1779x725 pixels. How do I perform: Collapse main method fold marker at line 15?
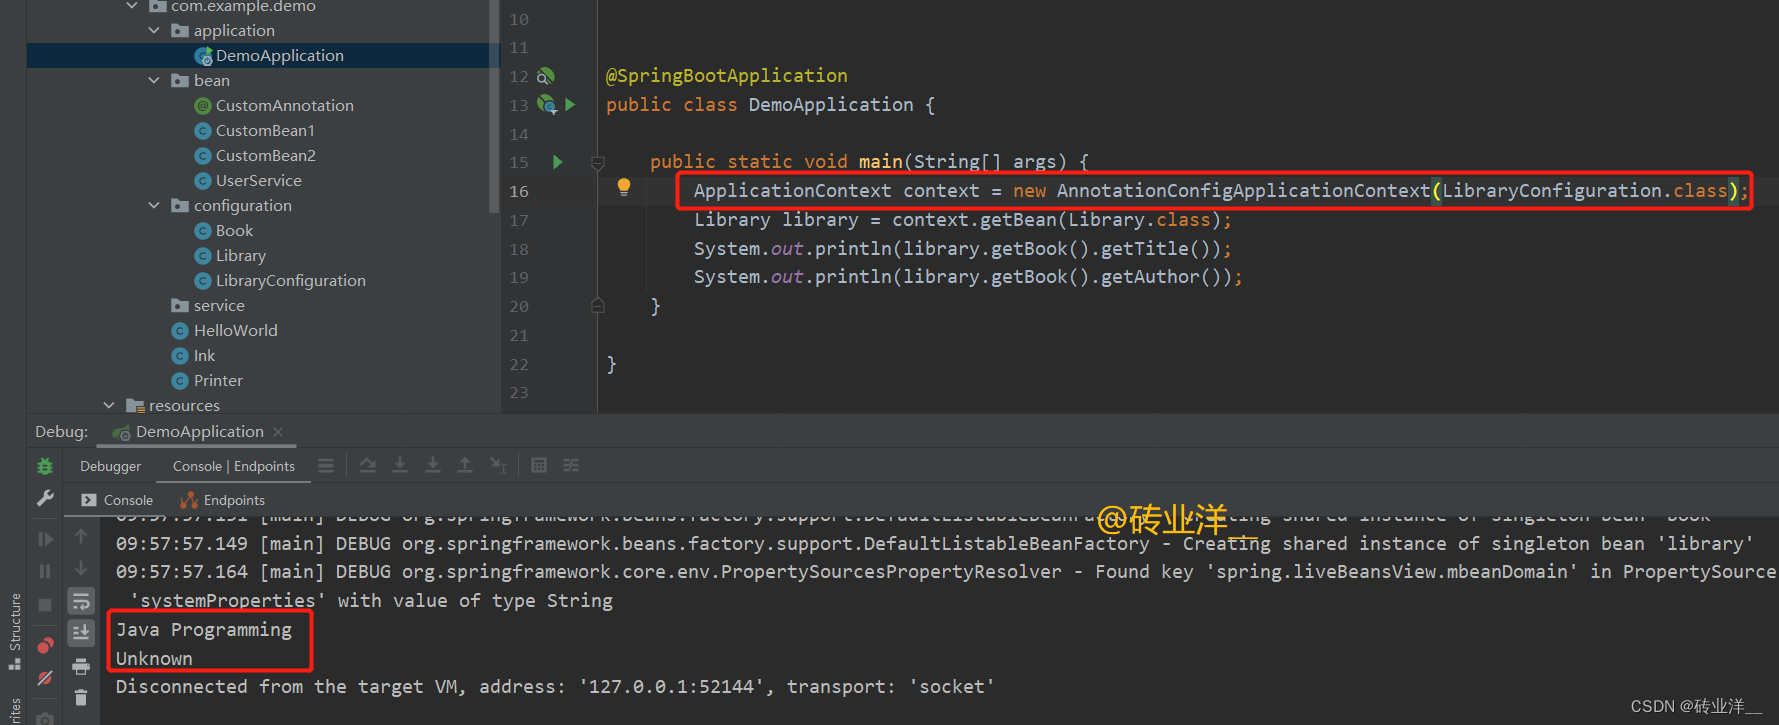[598, 162]
